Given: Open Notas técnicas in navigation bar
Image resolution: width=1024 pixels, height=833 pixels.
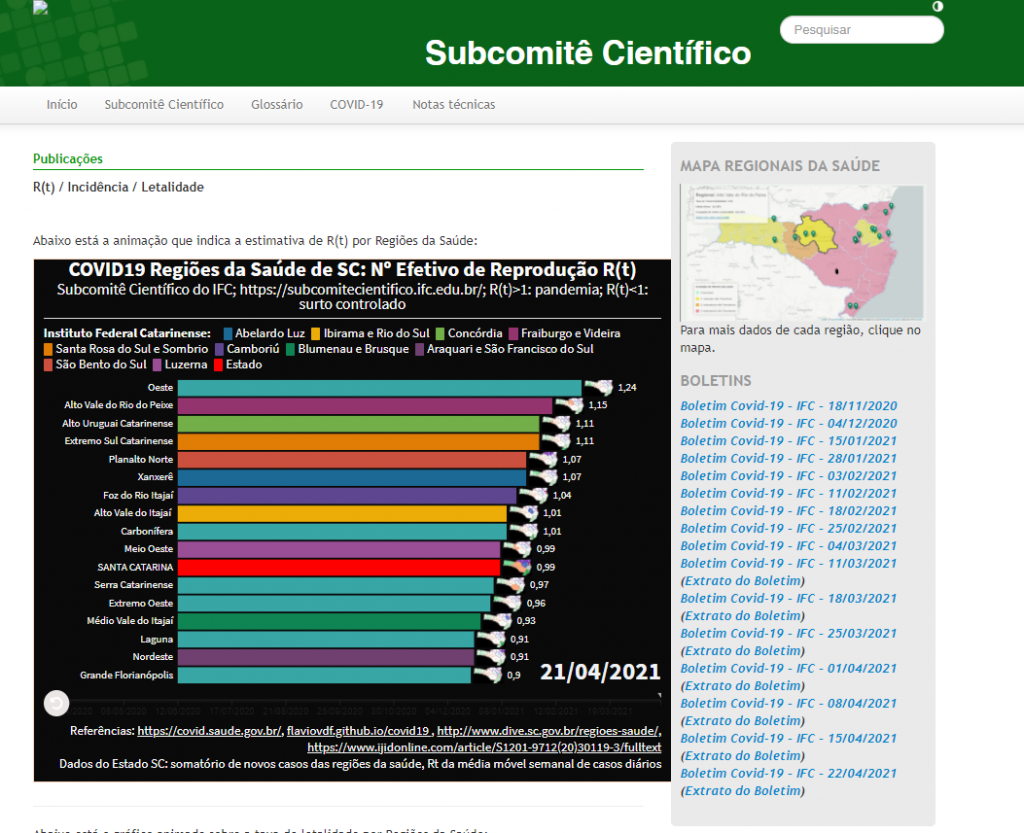Looking at the screenshot, I should pyautogui.click(x=453, y=105).
